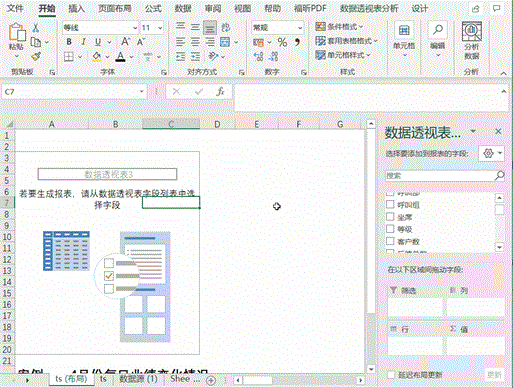513x388 pixels.
Task: Click the font color red A swatch
Action: pyautogui.click(x=120, y=57)
